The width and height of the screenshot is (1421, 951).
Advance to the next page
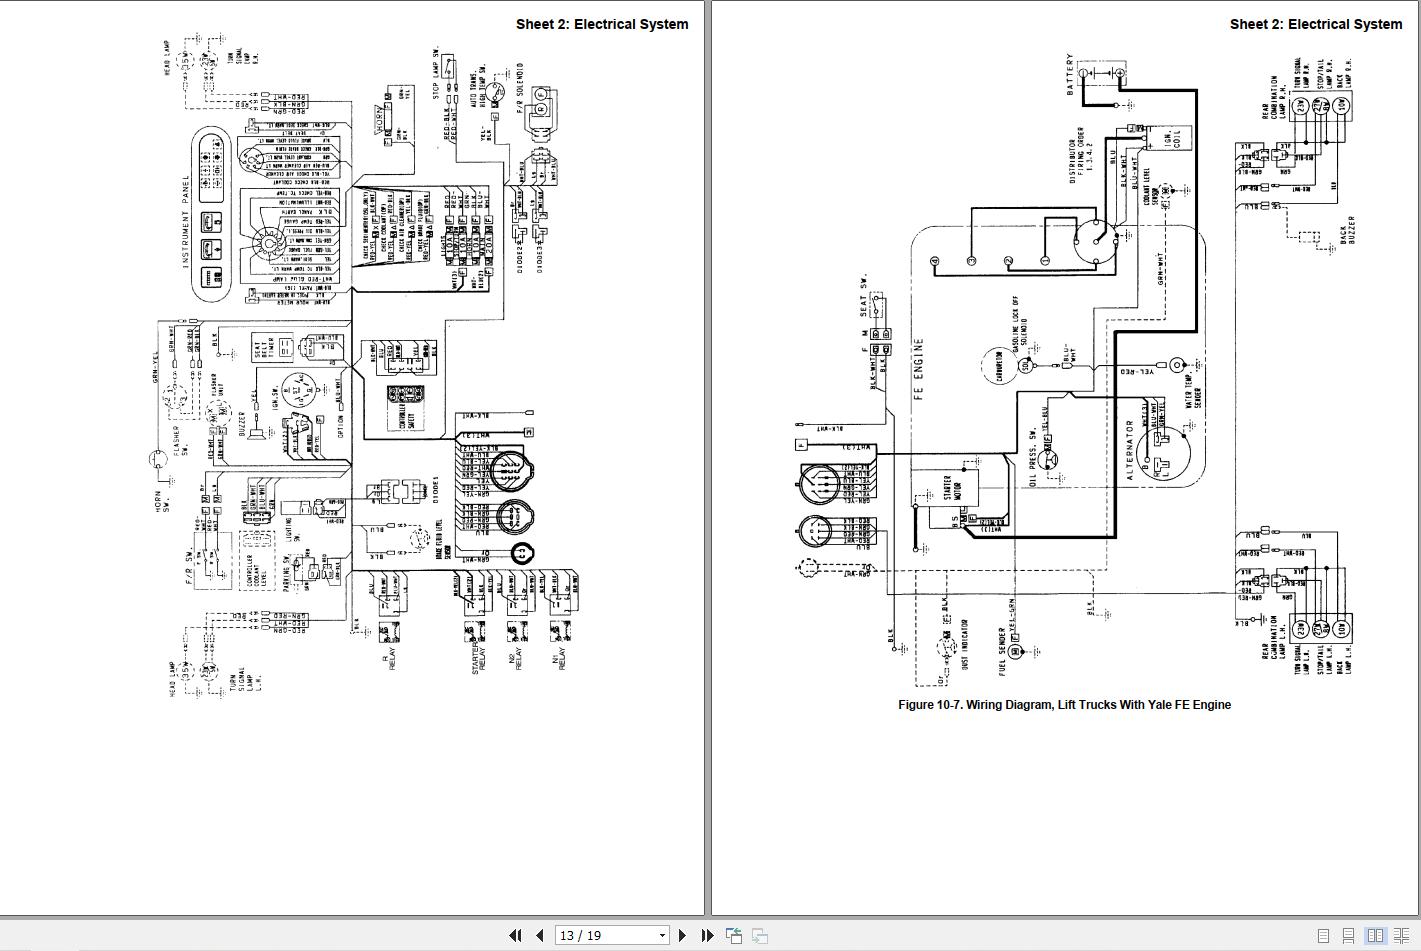pyautogui.click(x=682, y=936)
